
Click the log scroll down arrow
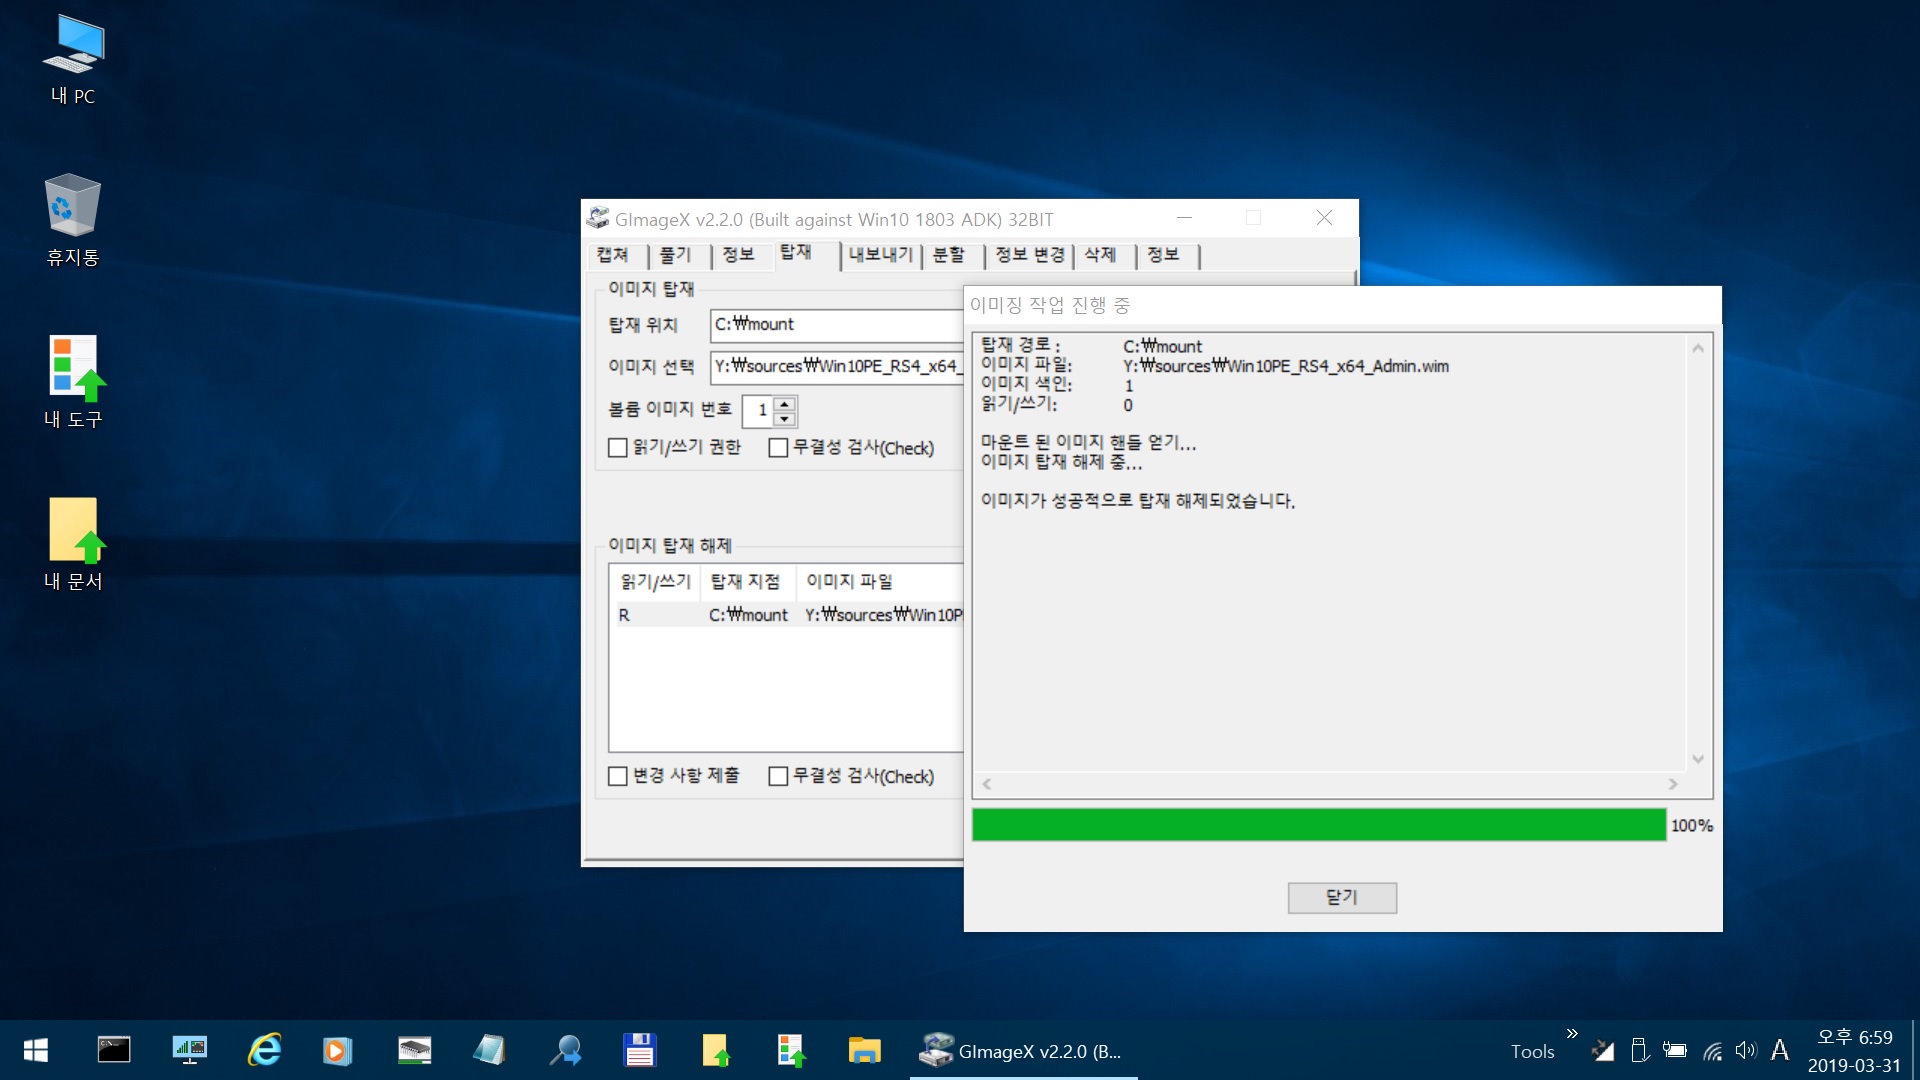(1698, 759)
